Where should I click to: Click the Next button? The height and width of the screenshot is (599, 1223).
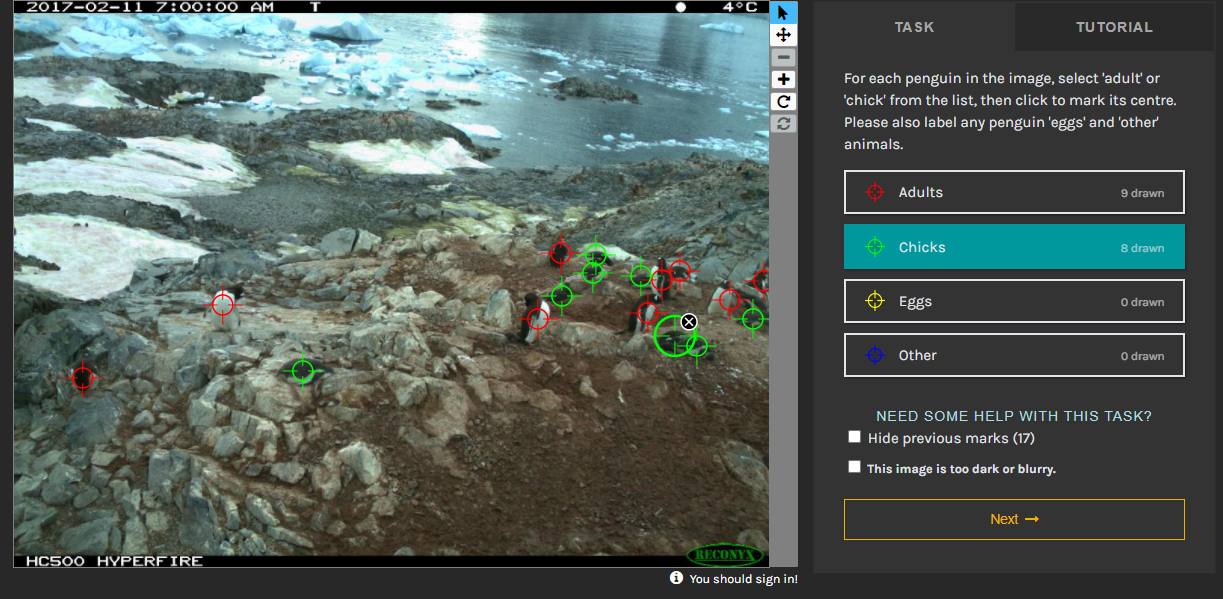pyautogui.click(x=1014, y=519)
